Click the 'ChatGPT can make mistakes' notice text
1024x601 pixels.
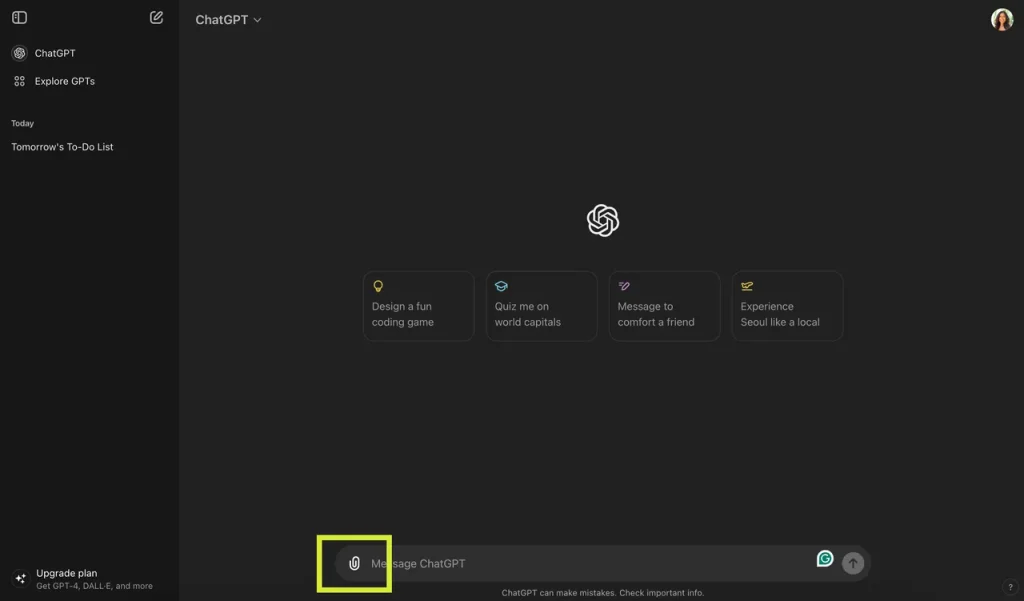(602, 593)
